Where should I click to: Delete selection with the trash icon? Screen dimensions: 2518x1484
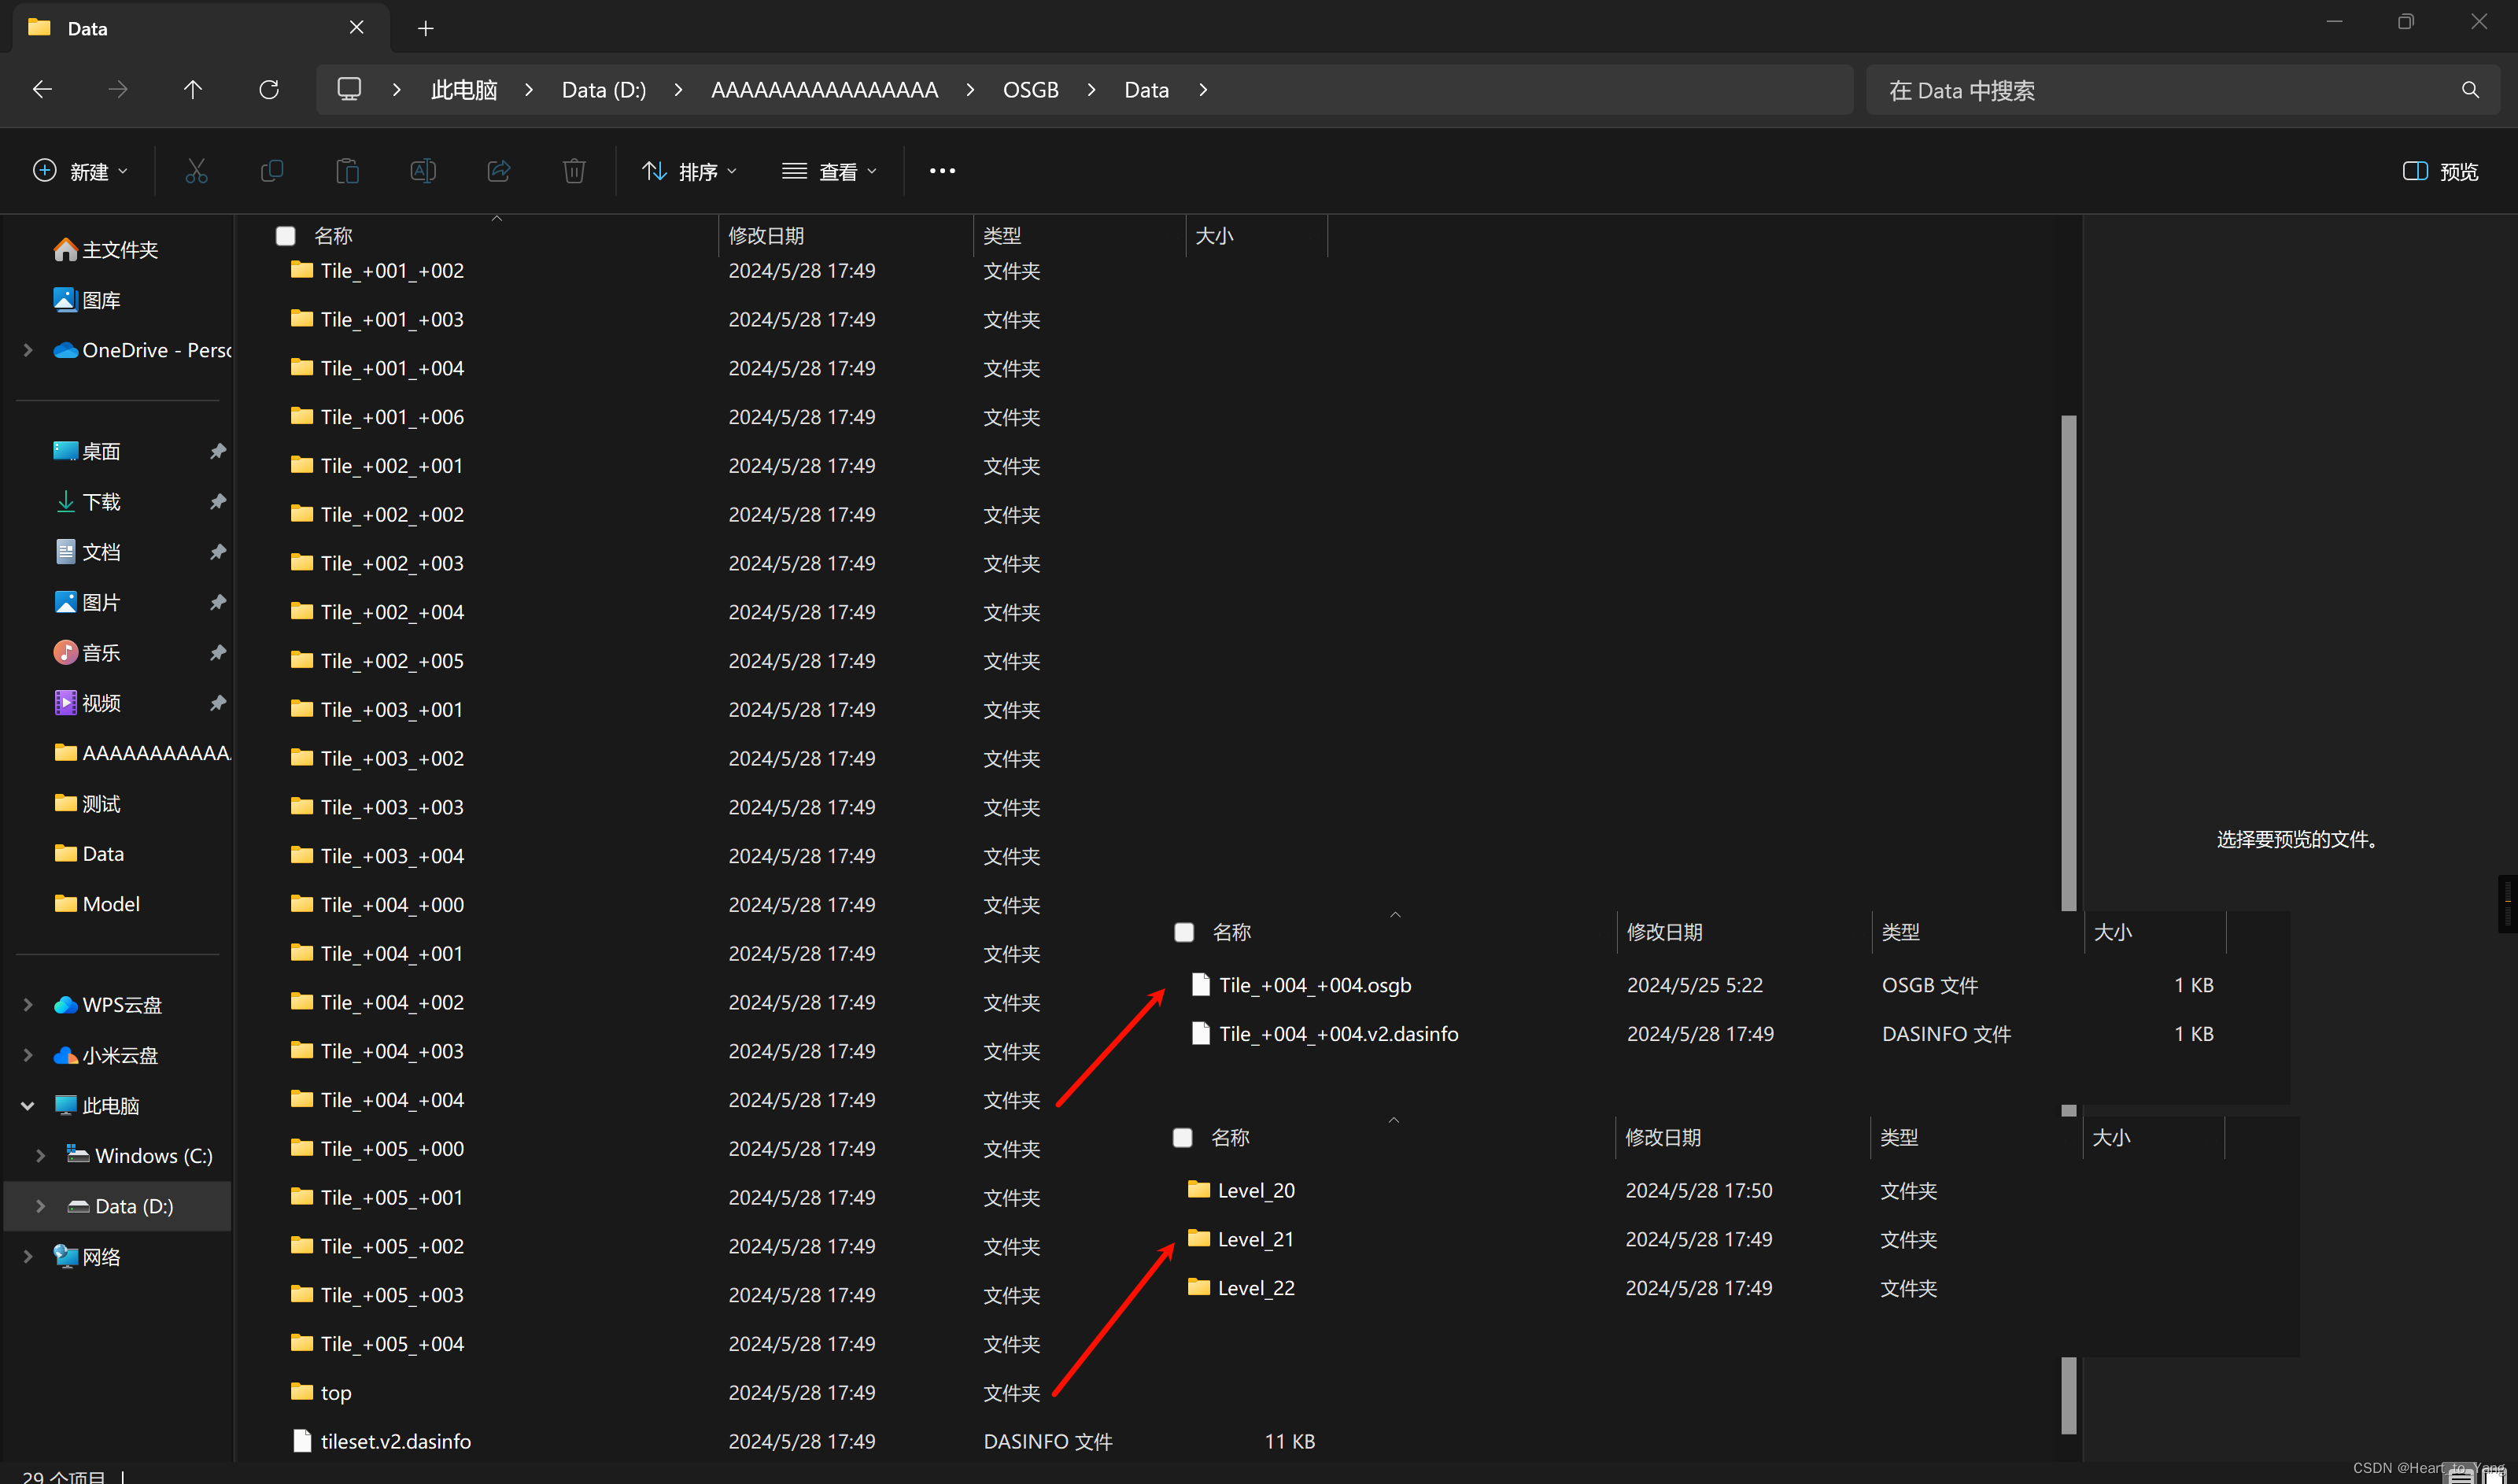point(573,170)
